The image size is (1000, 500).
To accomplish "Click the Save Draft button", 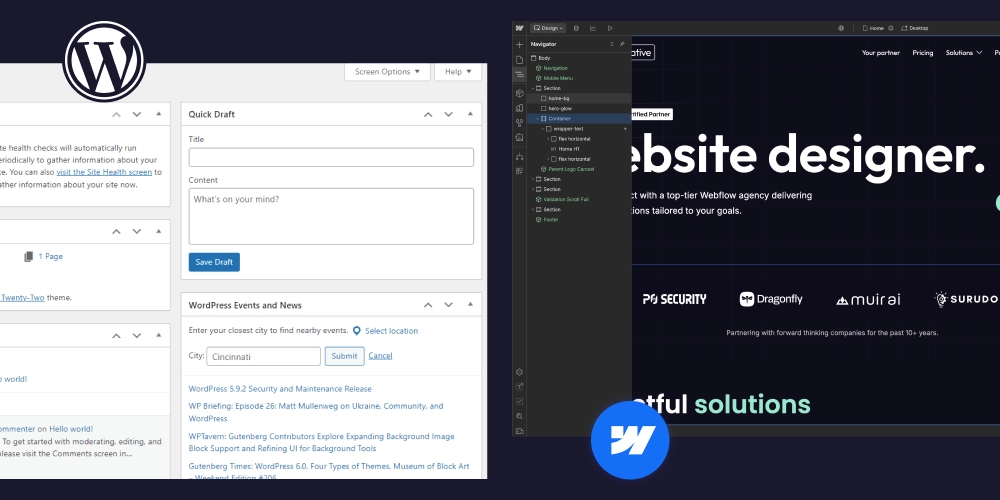I will pyautogui.click(x=214, y=262).
